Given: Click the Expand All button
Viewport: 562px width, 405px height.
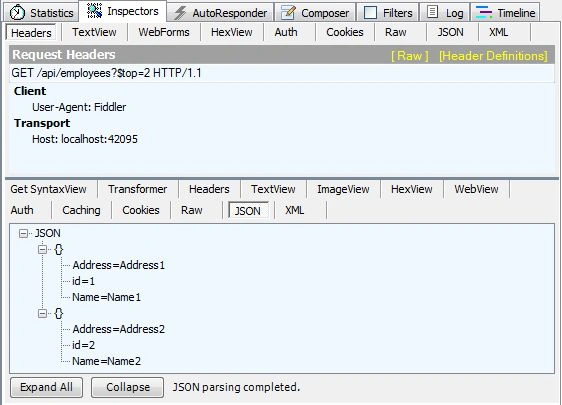Looking at the screenshot, I should click(x=47, y=387).
